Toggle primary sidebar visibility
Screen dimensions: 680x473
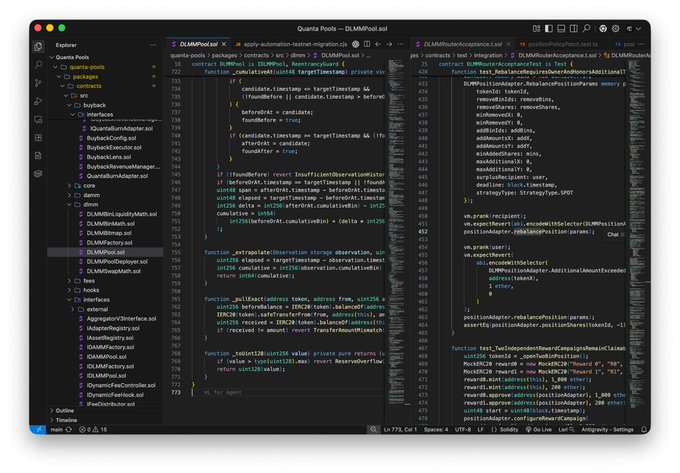click(549, 29)
